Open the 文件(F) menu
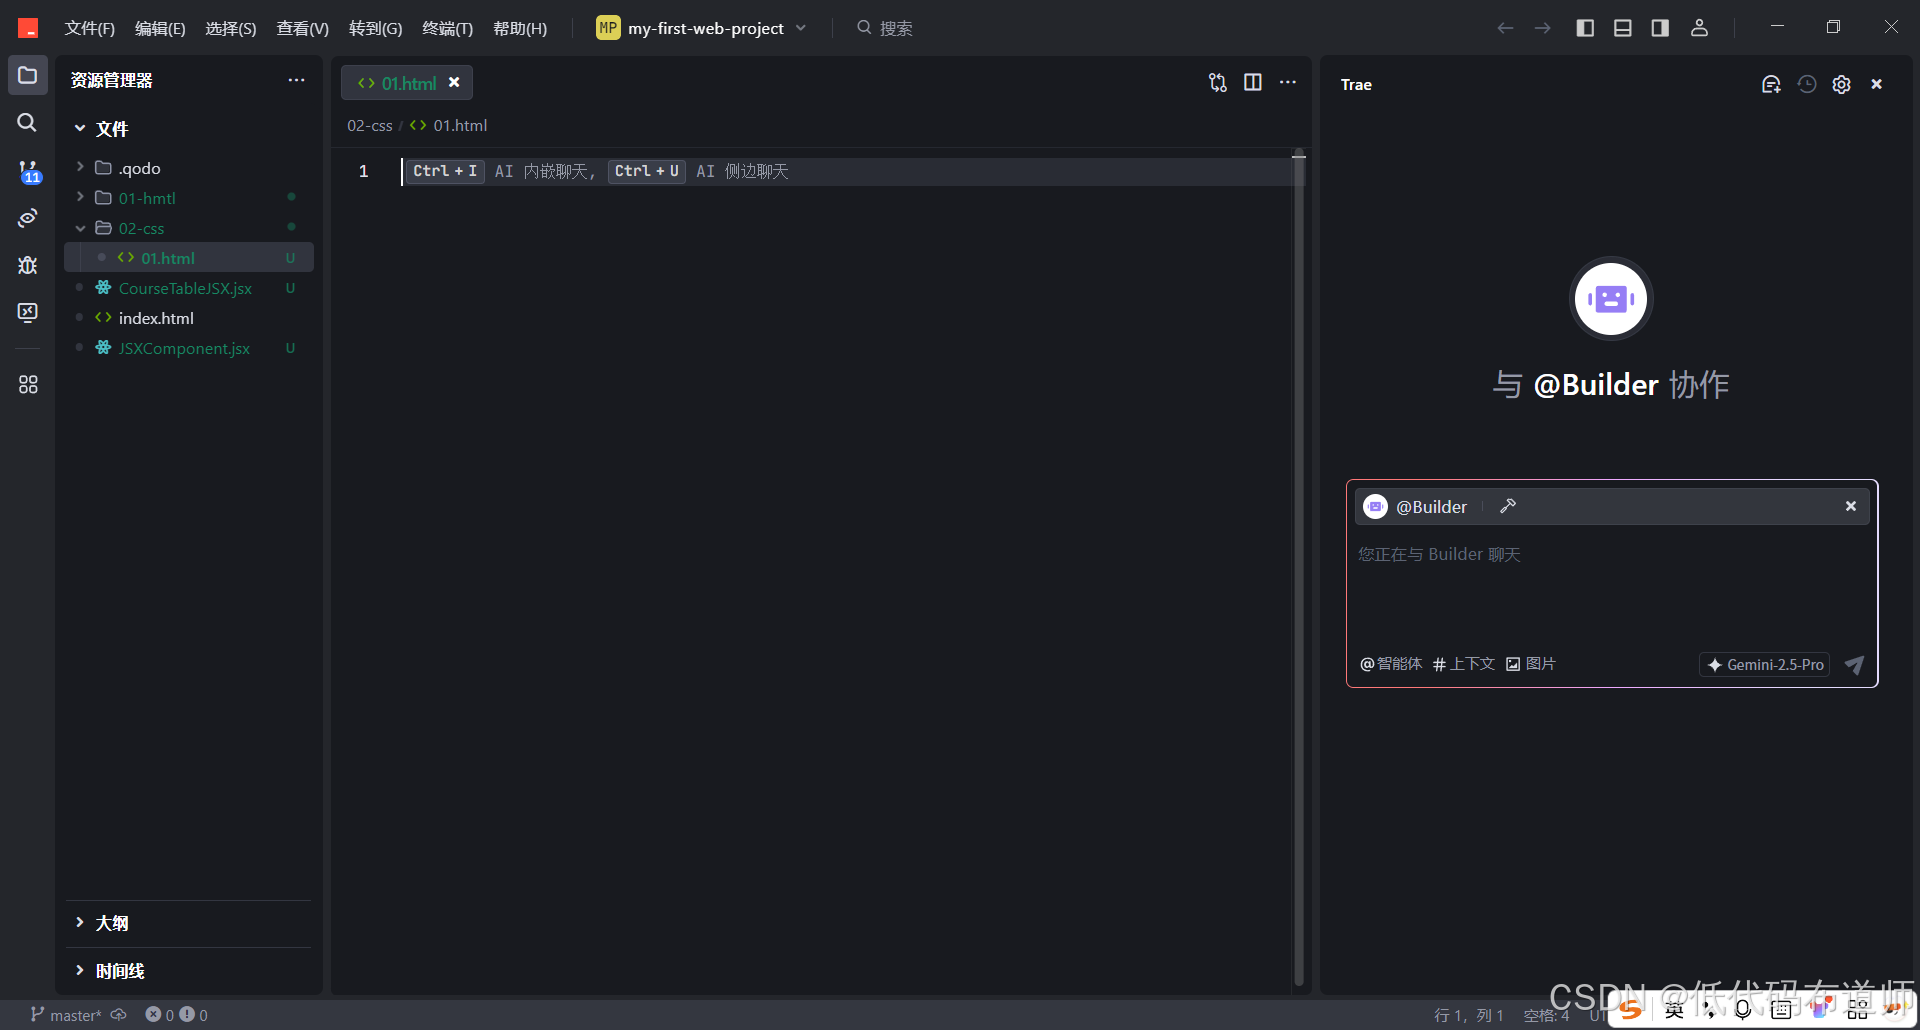Image resolution: width=1920 pixels, height=1030 pixels. [90, 28]
